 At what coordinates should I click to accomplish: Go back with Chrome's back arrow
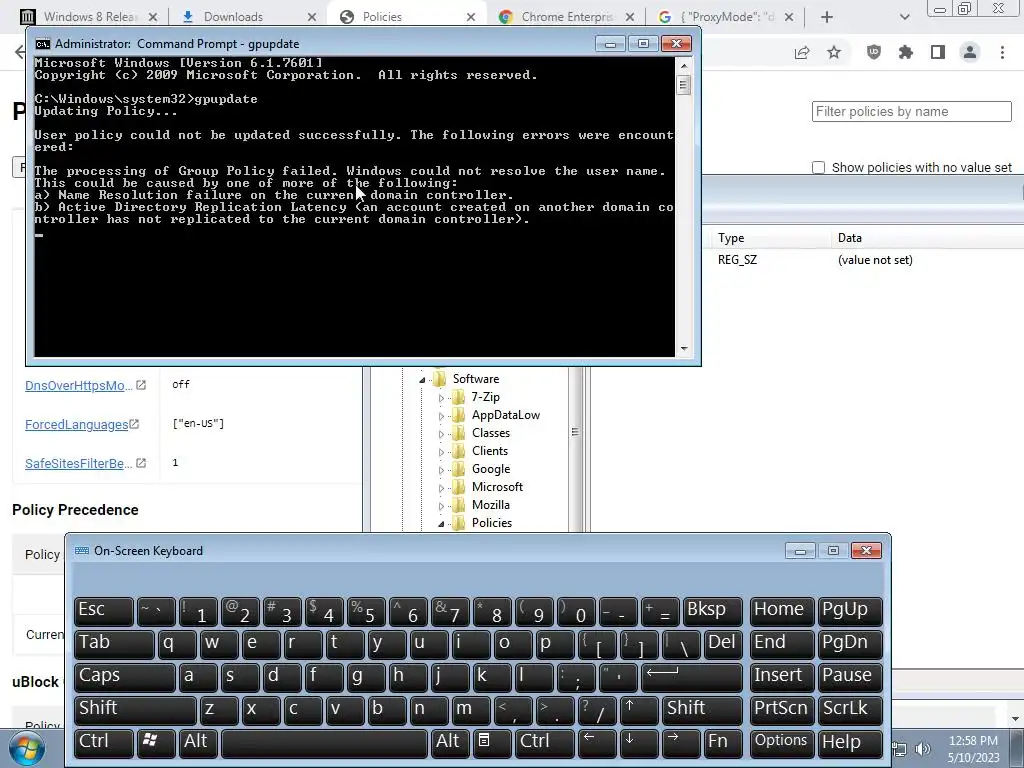(20, 52)
